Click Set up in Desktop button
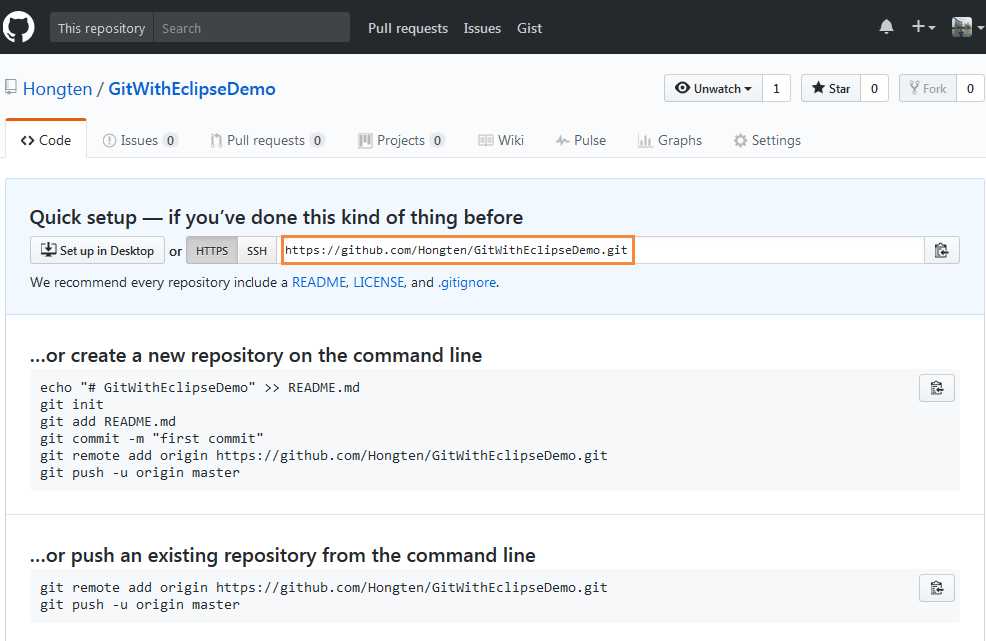986x641 pixels. point(97,250)
